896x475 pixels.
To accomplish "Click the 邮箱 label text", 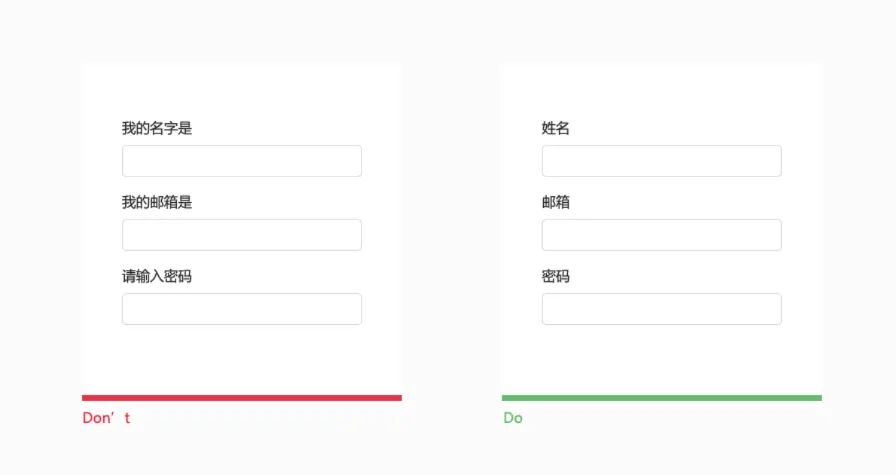I will (556, 202).
